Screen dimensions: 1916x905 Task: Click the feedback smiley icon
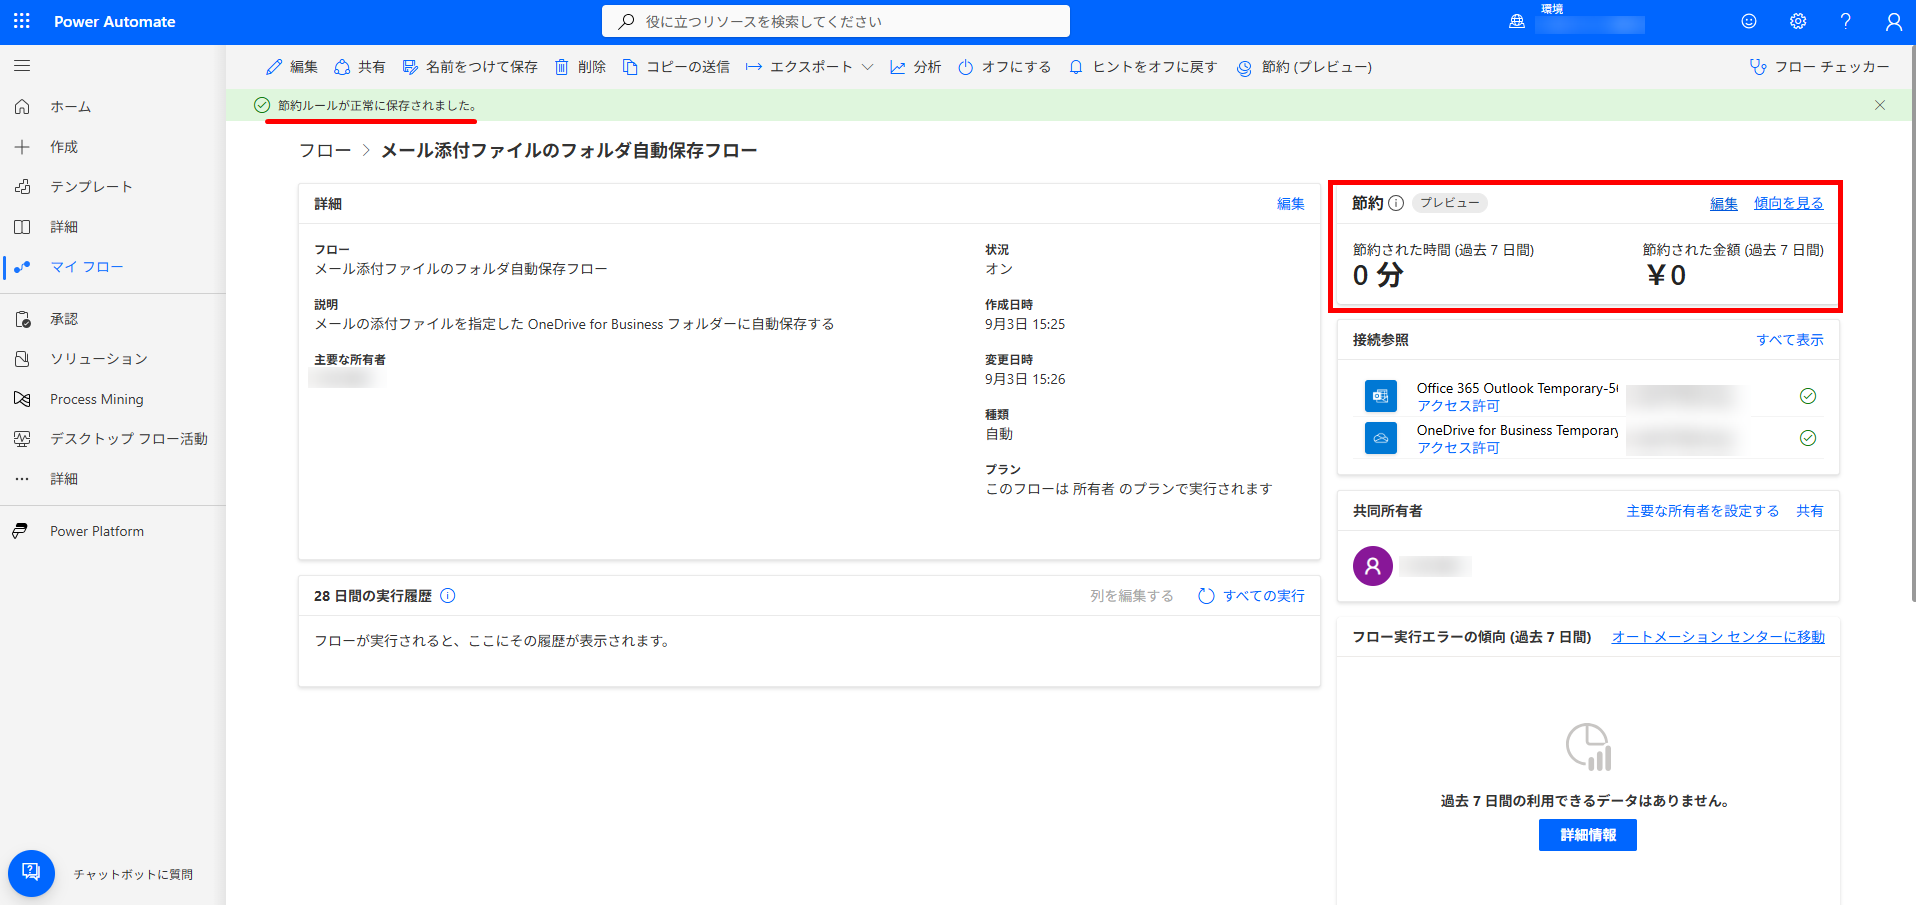(x=1749, y=21)
